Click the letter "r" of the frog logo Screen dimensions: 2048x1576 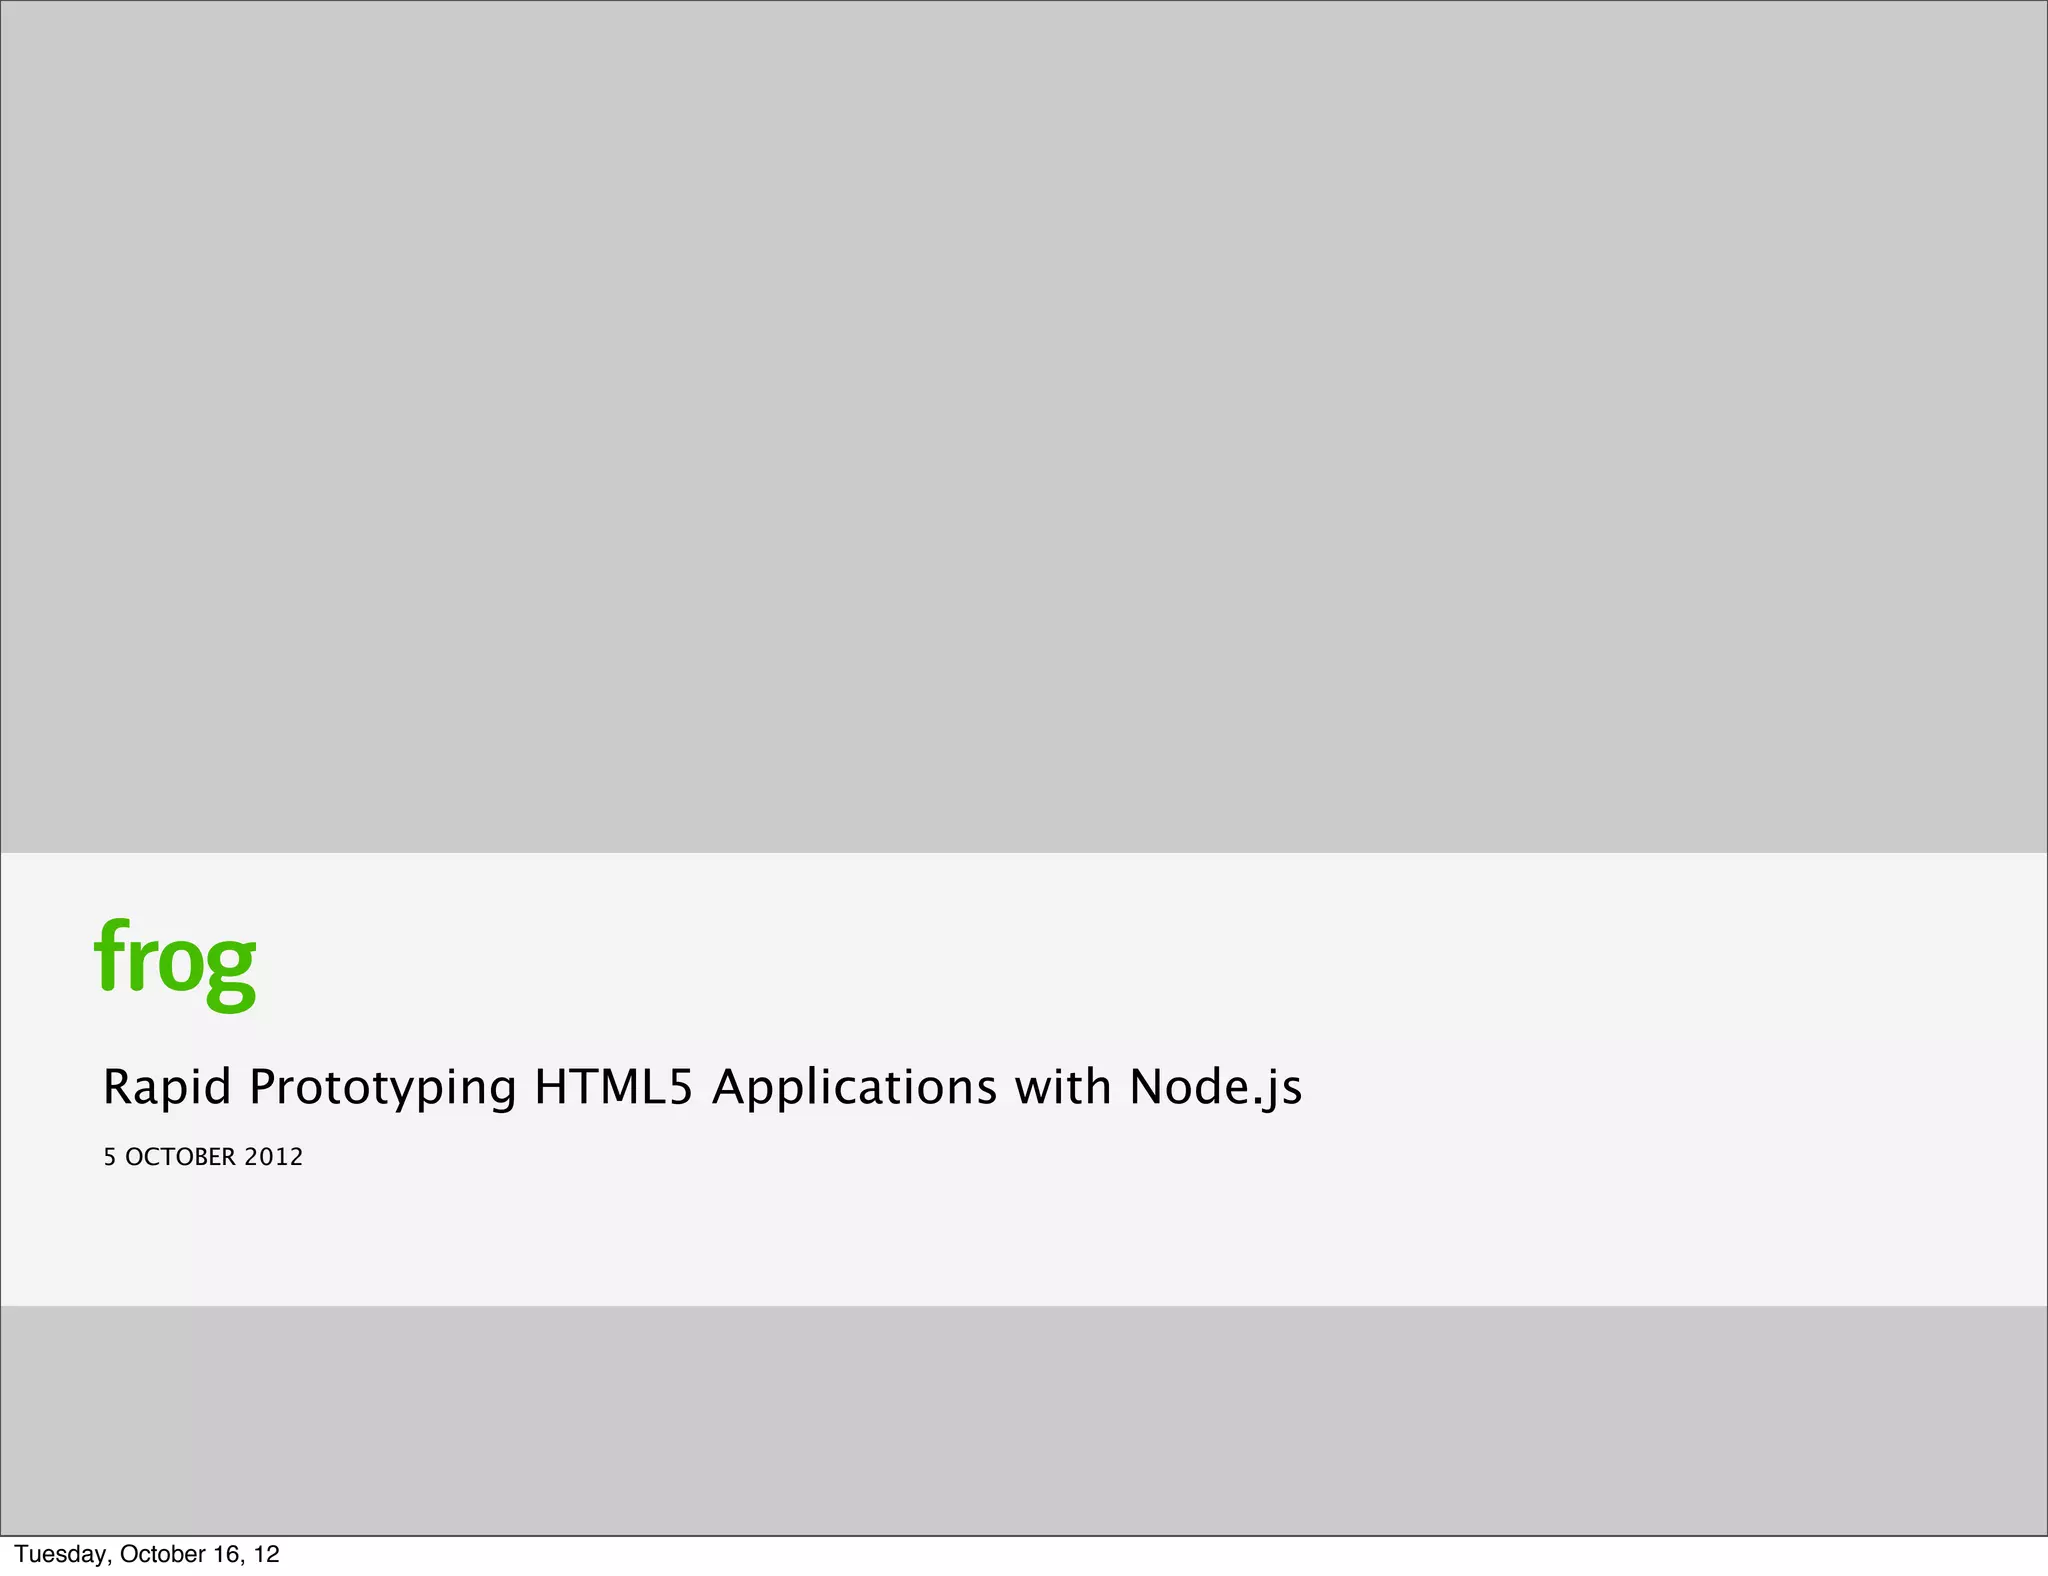[x=140, y=963]
